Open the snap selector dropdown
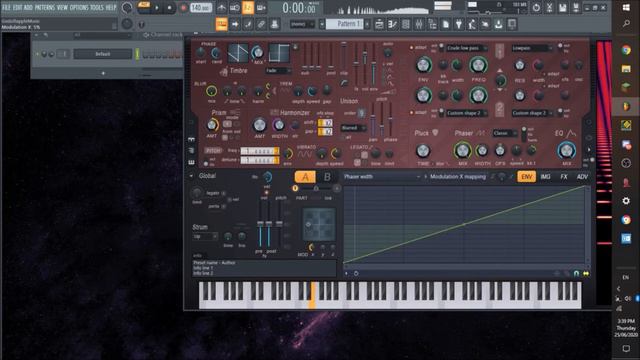The image size is (640, 360). [302, 24]
